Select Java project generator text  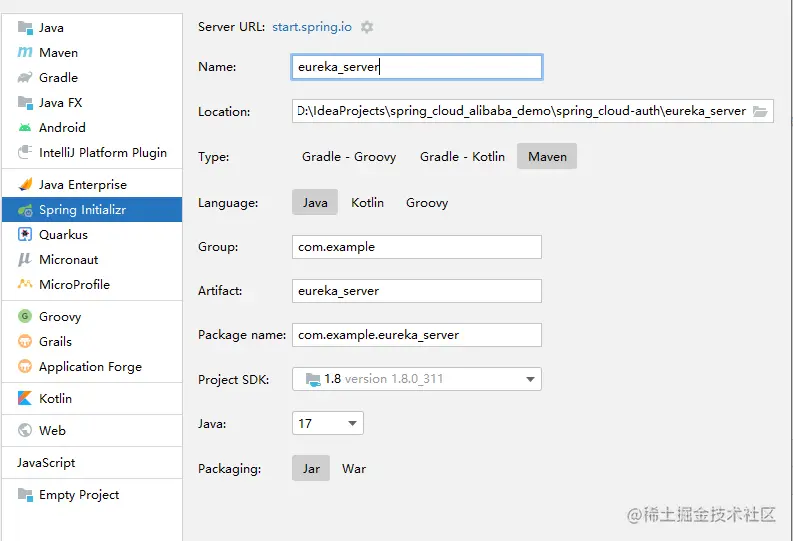point(52,28)
